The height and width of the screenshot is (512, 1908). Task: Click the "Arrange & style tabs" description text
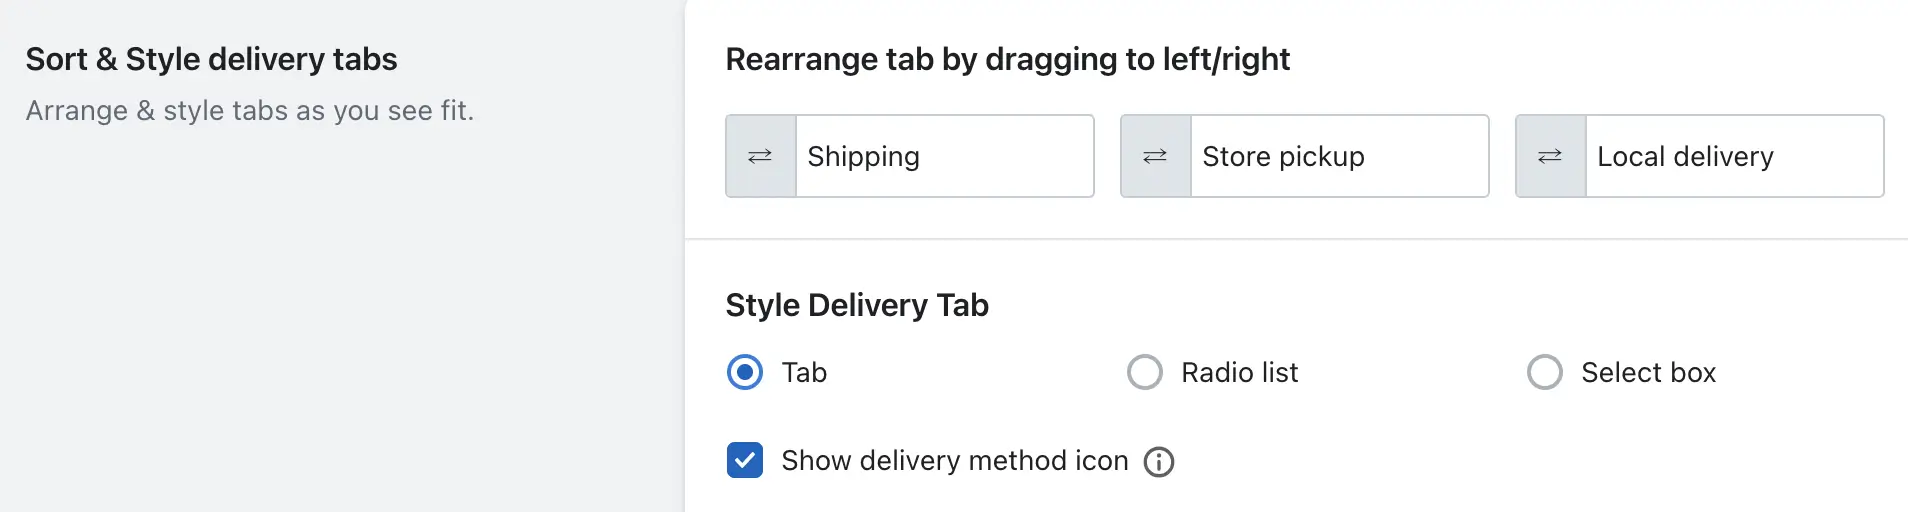(x=250, y=110)
